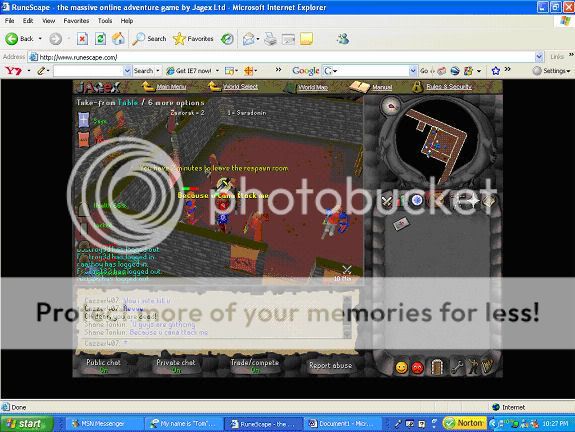Open the Favorites star panel

click(x=193, y=39)
